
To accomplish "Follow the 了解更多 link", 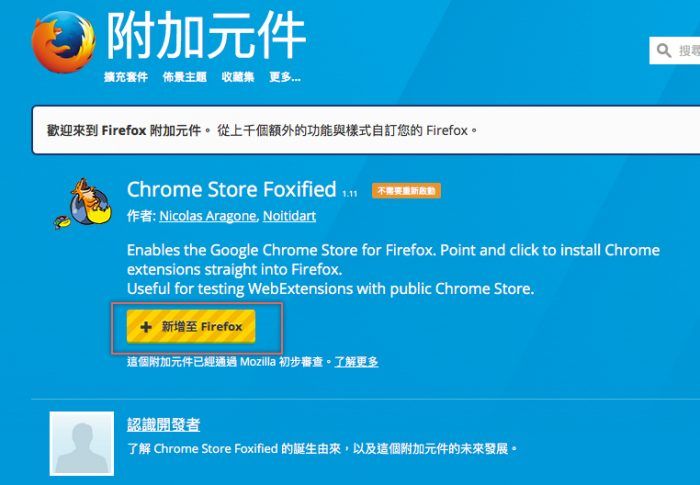I will click(x=356, y=361).
